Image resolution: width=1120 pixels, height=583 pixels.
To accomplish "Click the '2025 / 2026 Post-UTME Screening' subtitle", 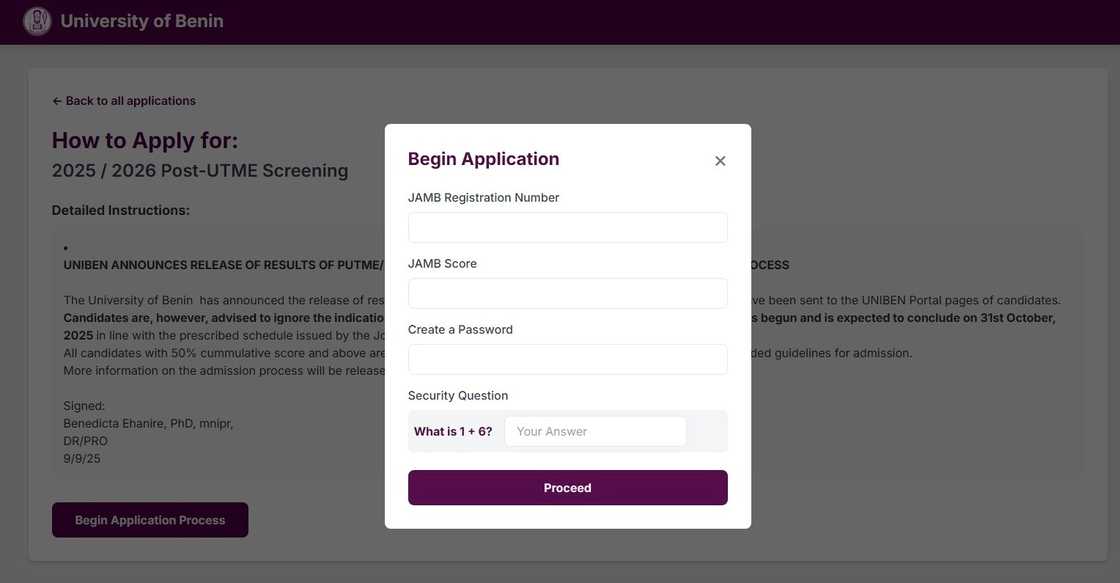I will (200, 169).
